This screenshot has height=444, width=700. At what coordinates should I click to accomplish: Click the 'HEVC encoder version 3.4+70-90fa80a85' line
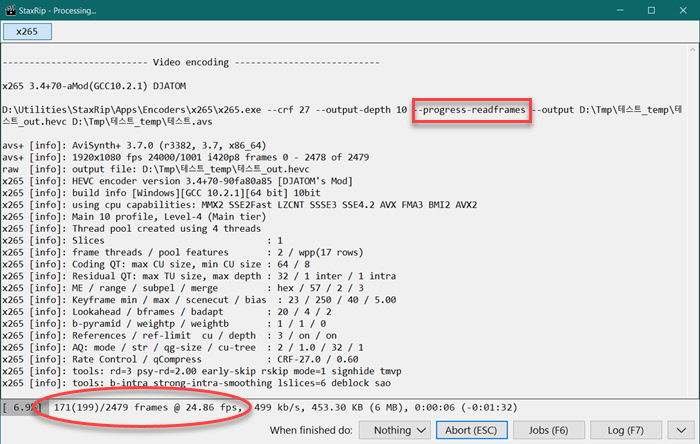(178, 181)
